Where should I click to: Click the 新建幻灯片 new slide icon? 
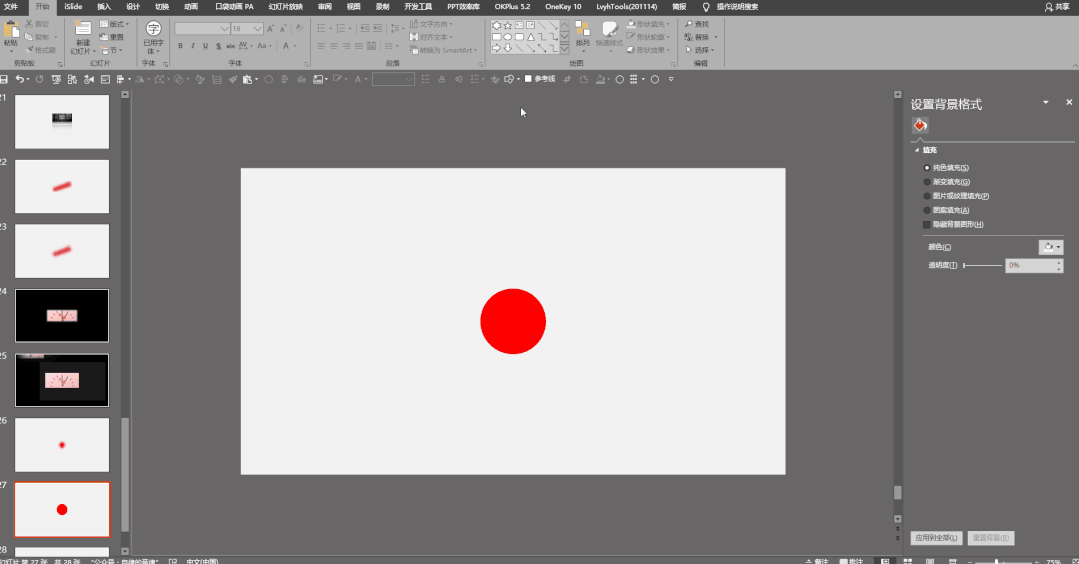(83, 30)
